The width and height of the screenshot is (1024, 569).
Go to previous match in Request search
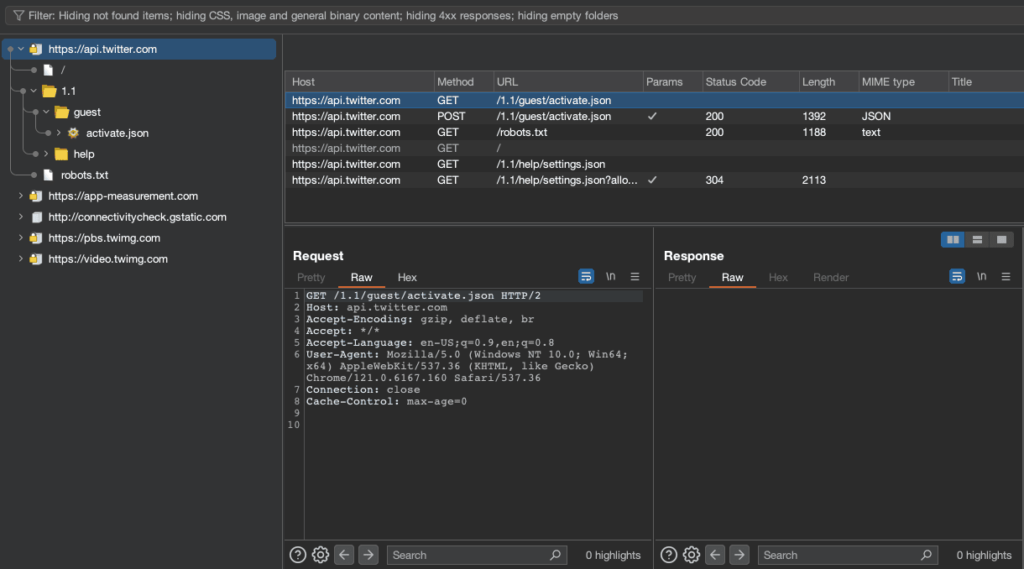(344, 555)
